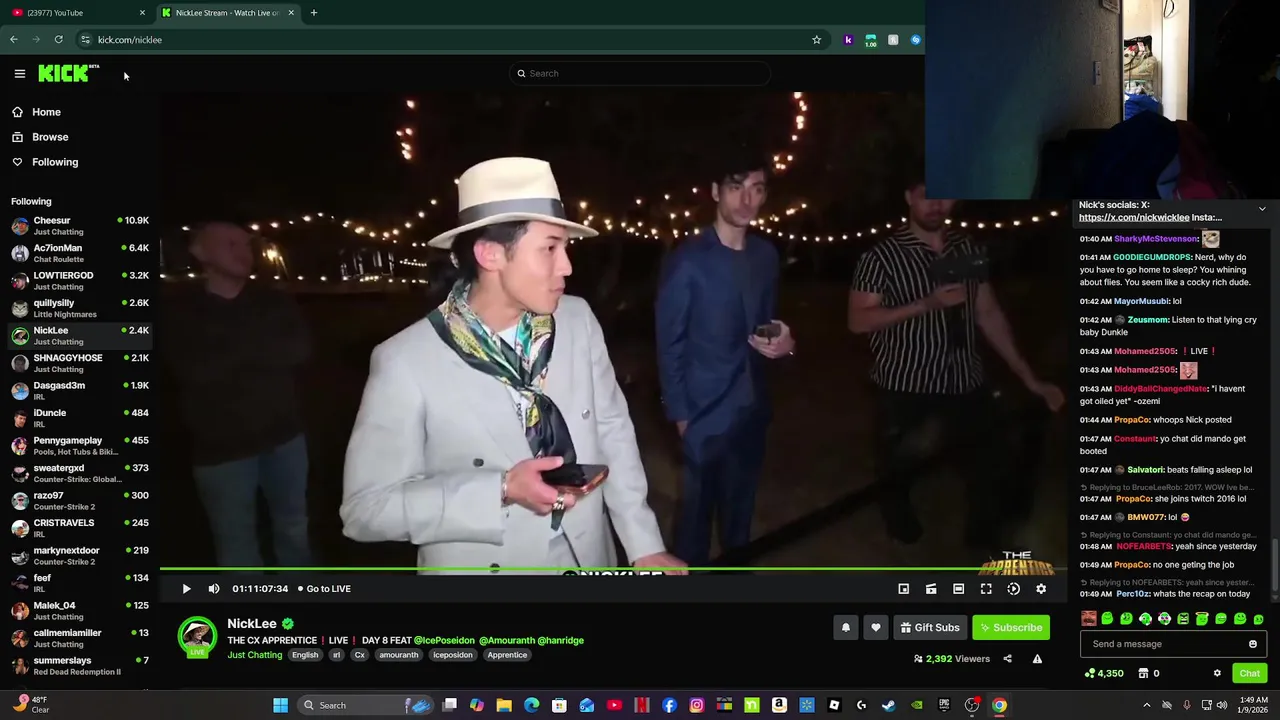1280x720 pixels.
Task: Enable mini player mode
Action: tap(903, 589)
